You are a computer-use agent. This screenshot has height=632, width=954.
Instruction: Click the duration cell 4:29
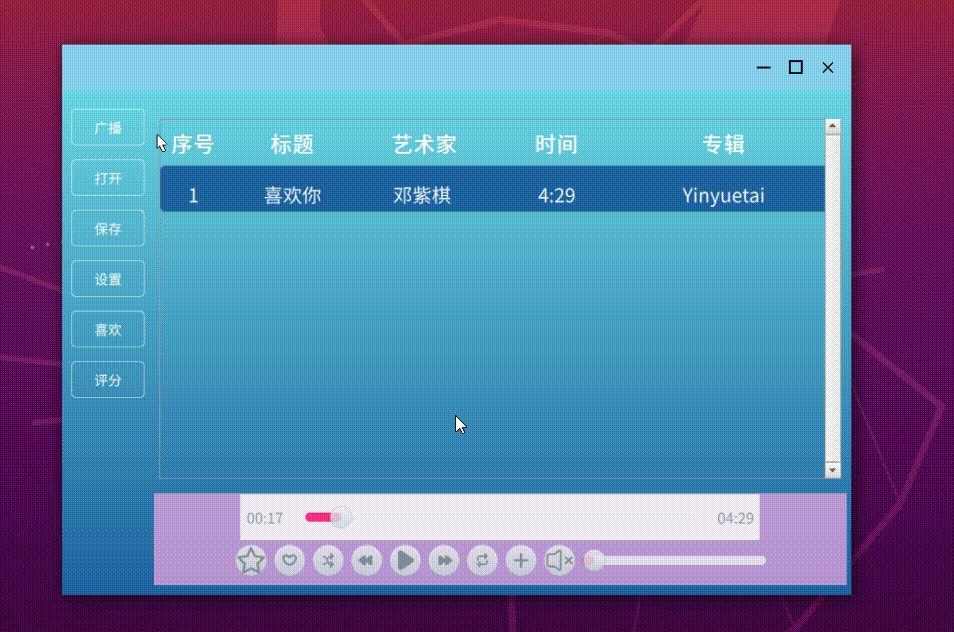(556, 195)
